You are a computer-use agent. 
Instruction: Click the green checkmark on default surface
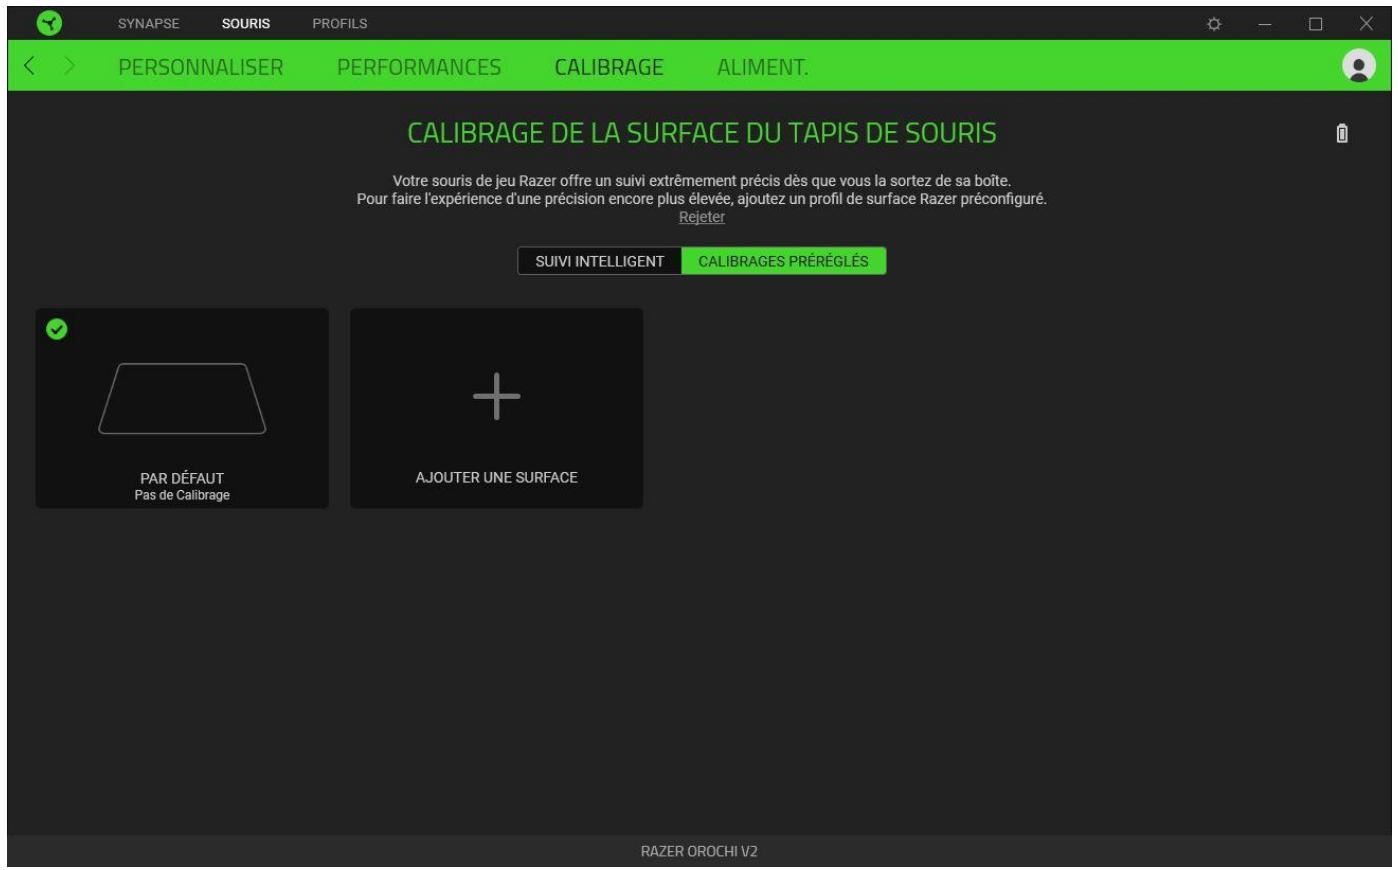pyautogui.click(x=57, y=329)
